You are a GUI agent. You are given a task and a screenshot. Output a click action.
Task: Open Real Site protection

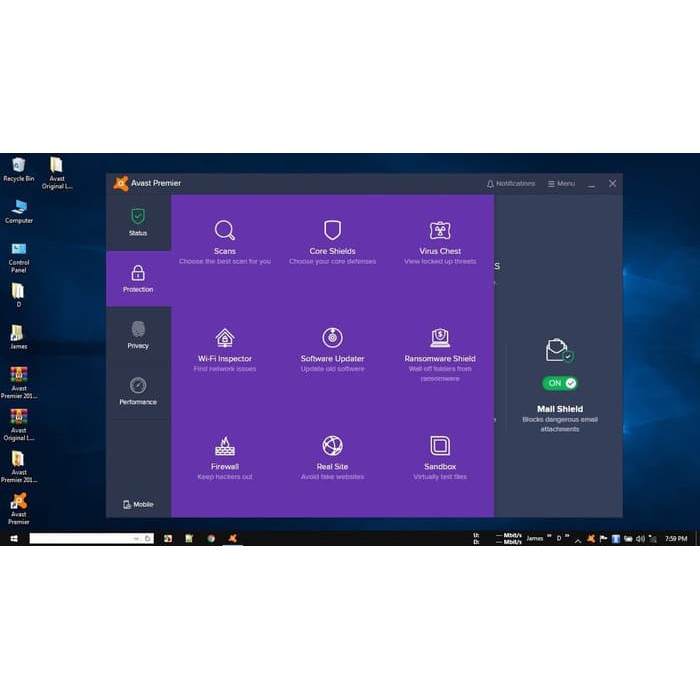[332, 458]
